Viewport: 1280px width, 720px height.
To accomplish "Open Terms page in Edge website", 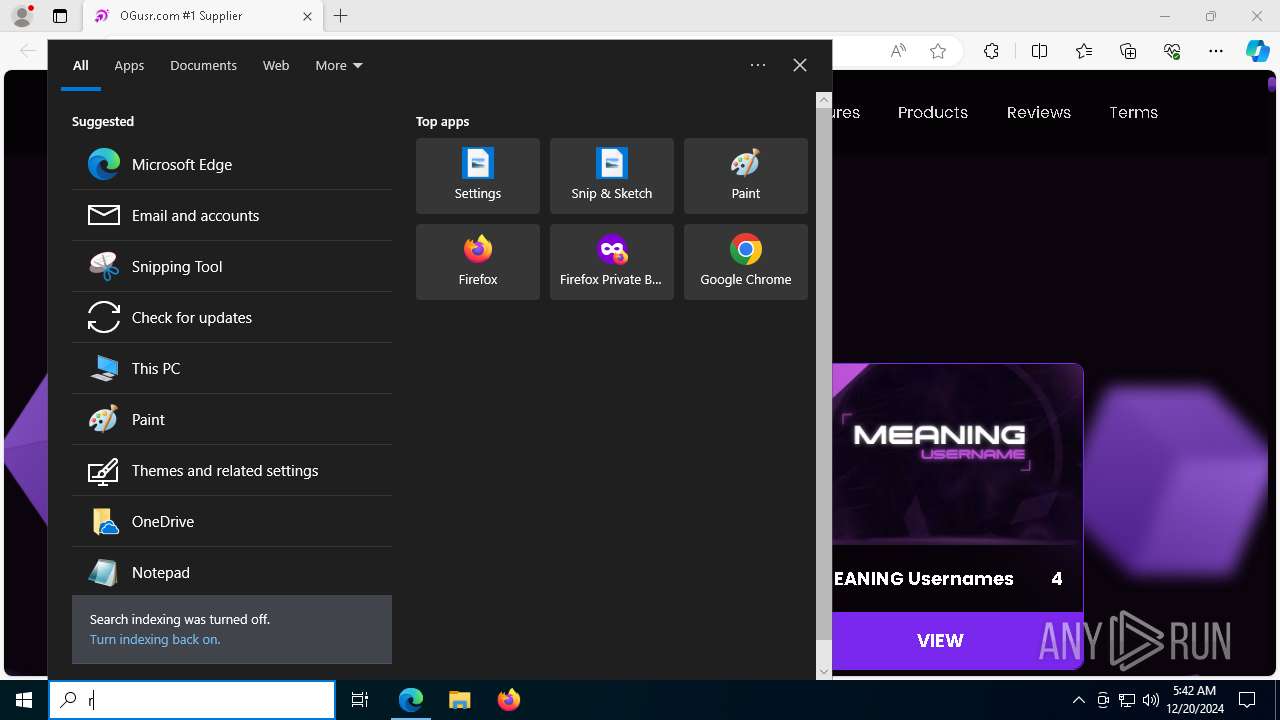I will point(1133,112).
